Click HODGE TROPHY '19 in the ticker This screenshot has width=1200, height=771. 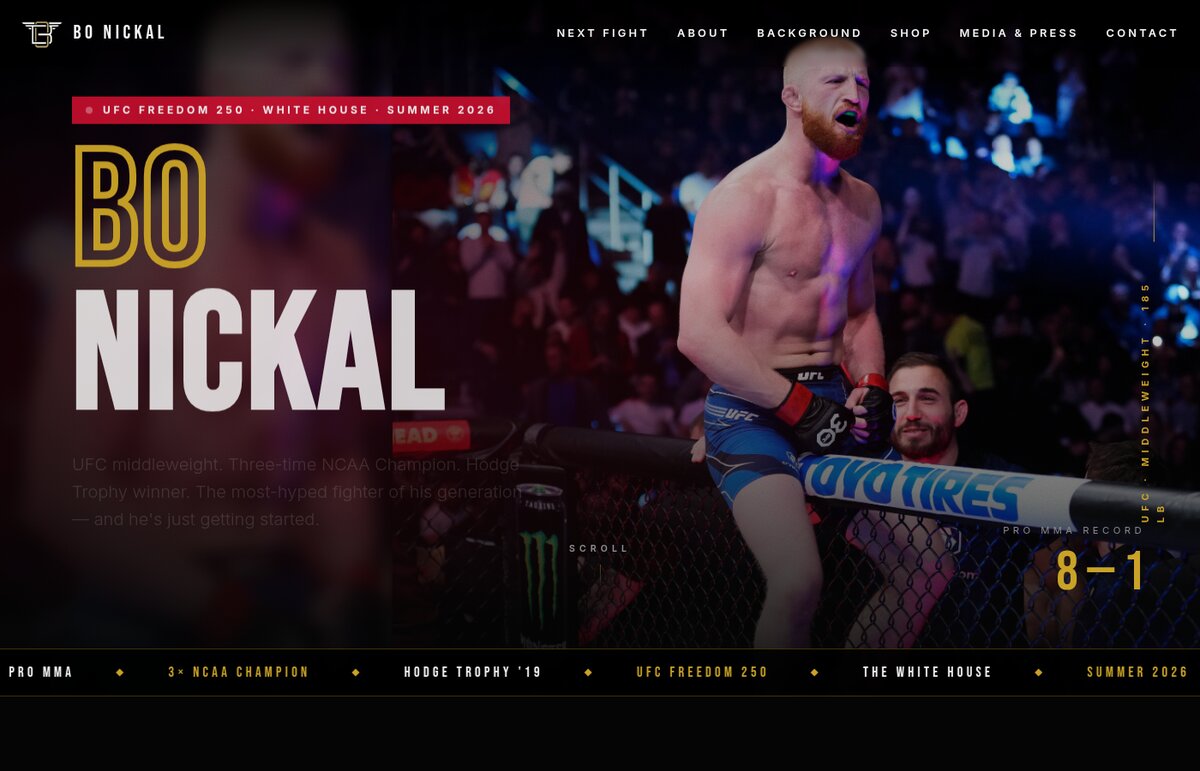click(473, 672)
